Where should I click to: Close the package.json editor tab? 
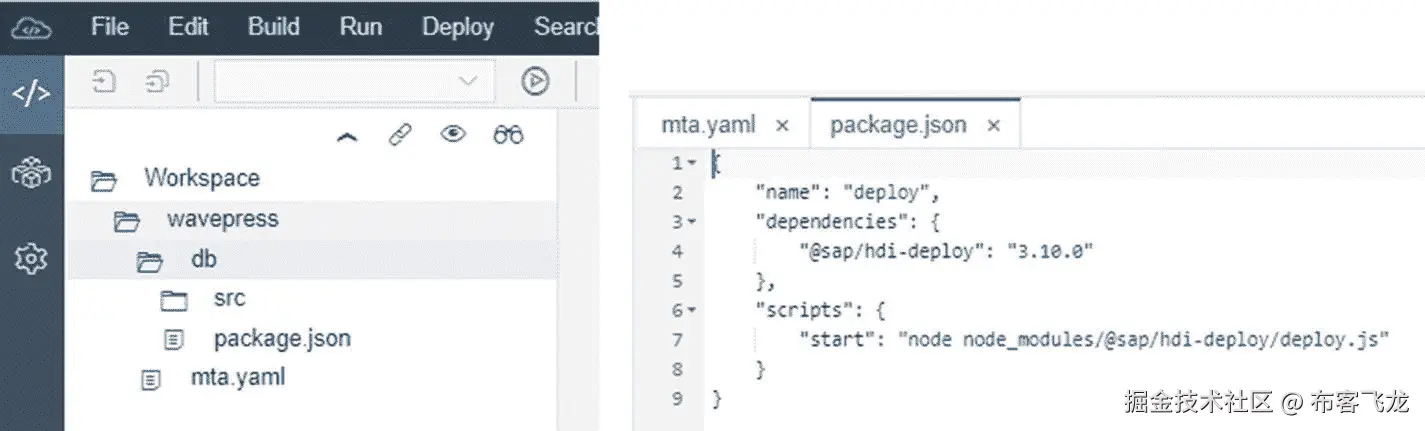993,126
